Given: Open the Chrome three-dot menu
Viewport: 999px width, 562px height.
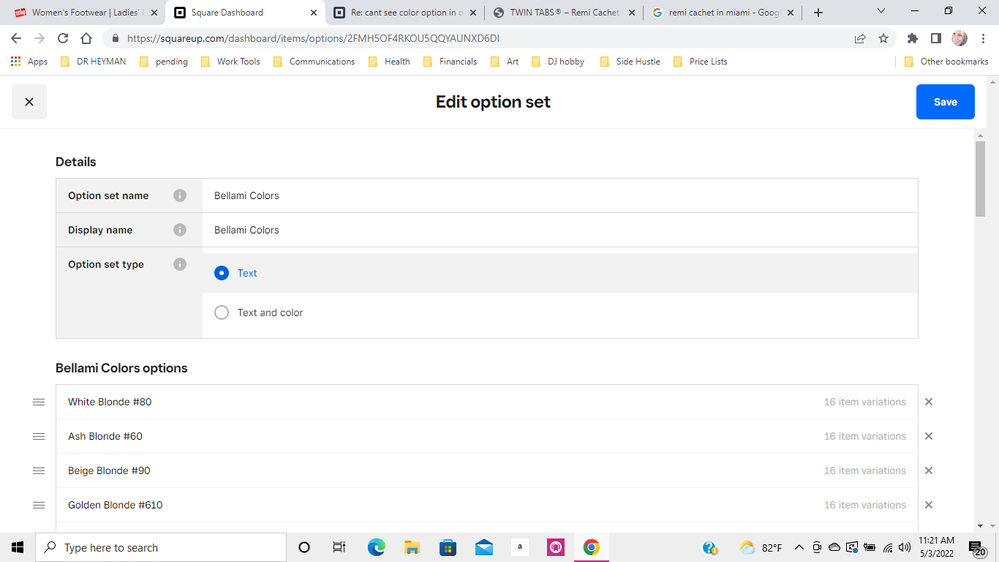Looking at the screenshot, I should click(x=983, y=38).
